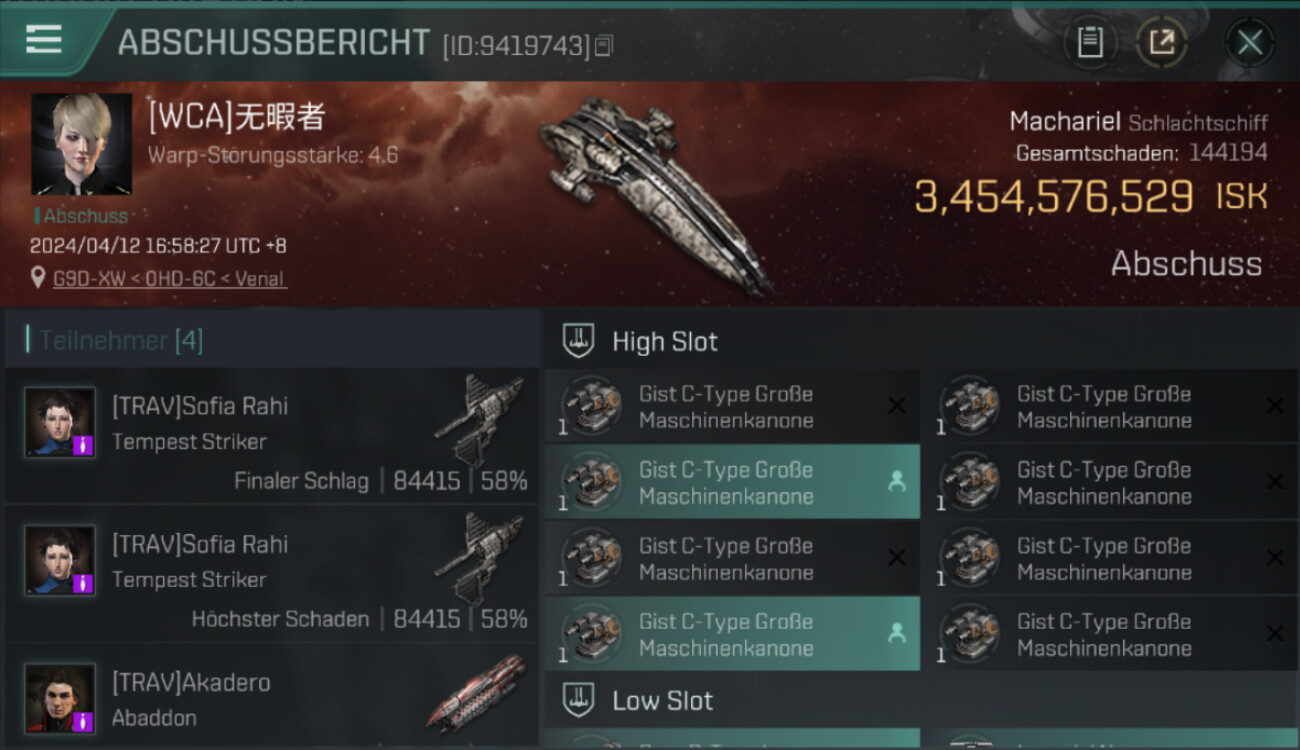Click the X mark on the first High Slot module
The image size is (1300, 750).
click(x=897, y=405)
